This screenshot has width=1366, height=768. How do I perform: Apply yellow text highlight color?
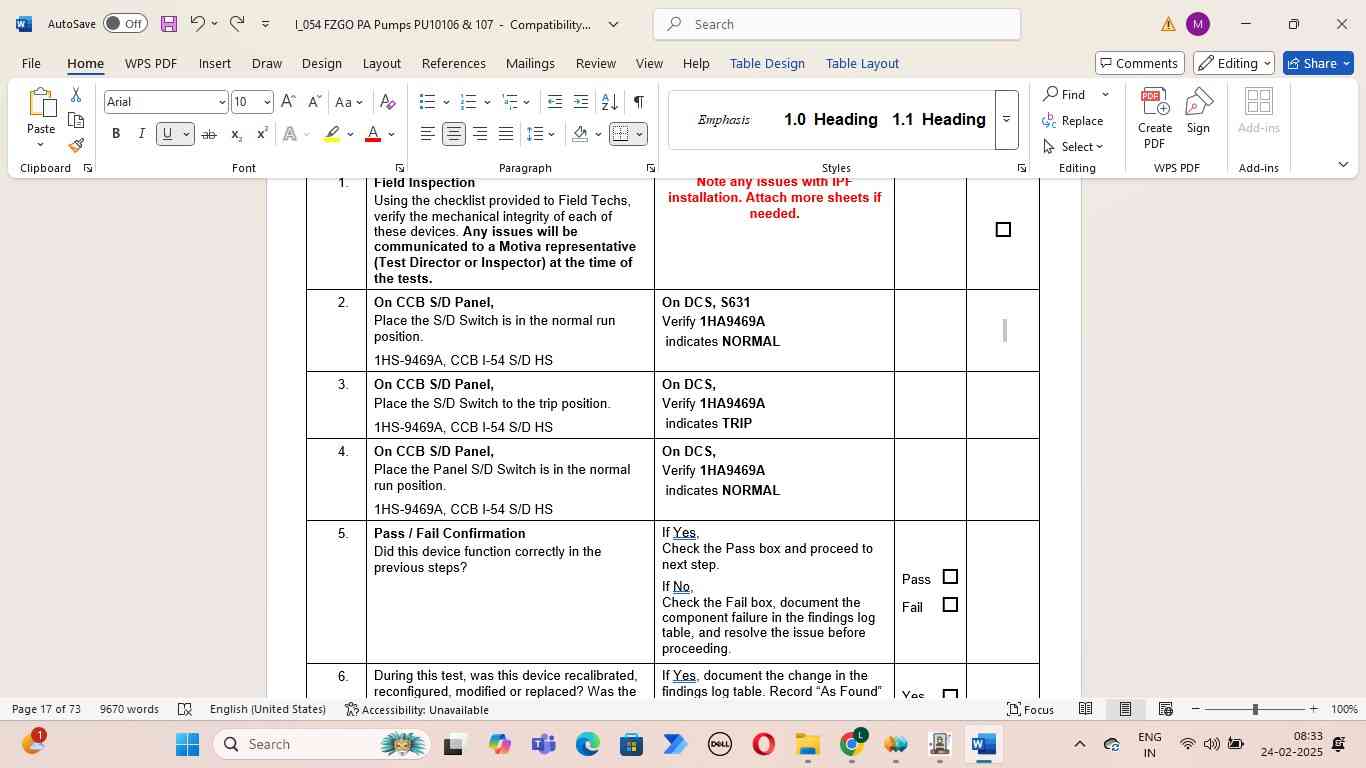tap(333, 134)
